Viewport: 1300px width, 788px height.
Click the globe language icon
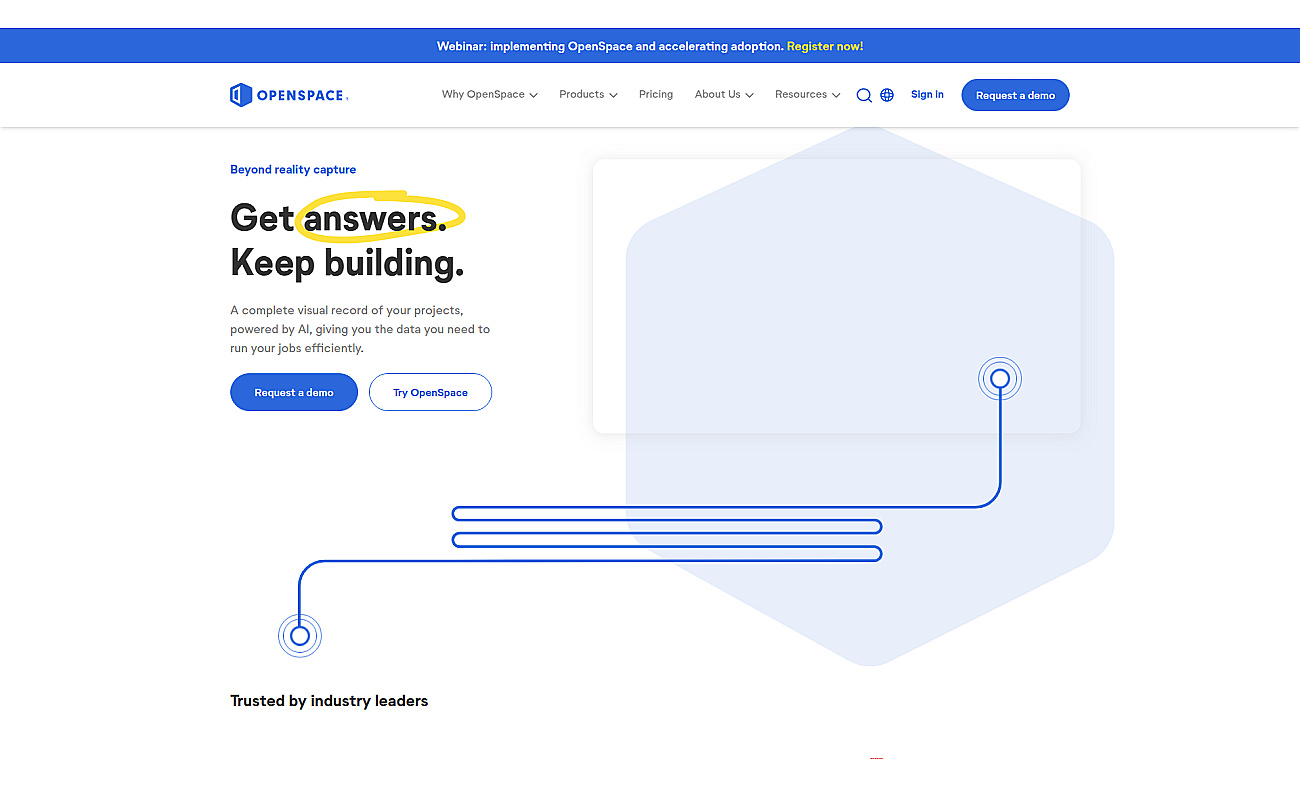pyautogui.click(x=887, y=95)
